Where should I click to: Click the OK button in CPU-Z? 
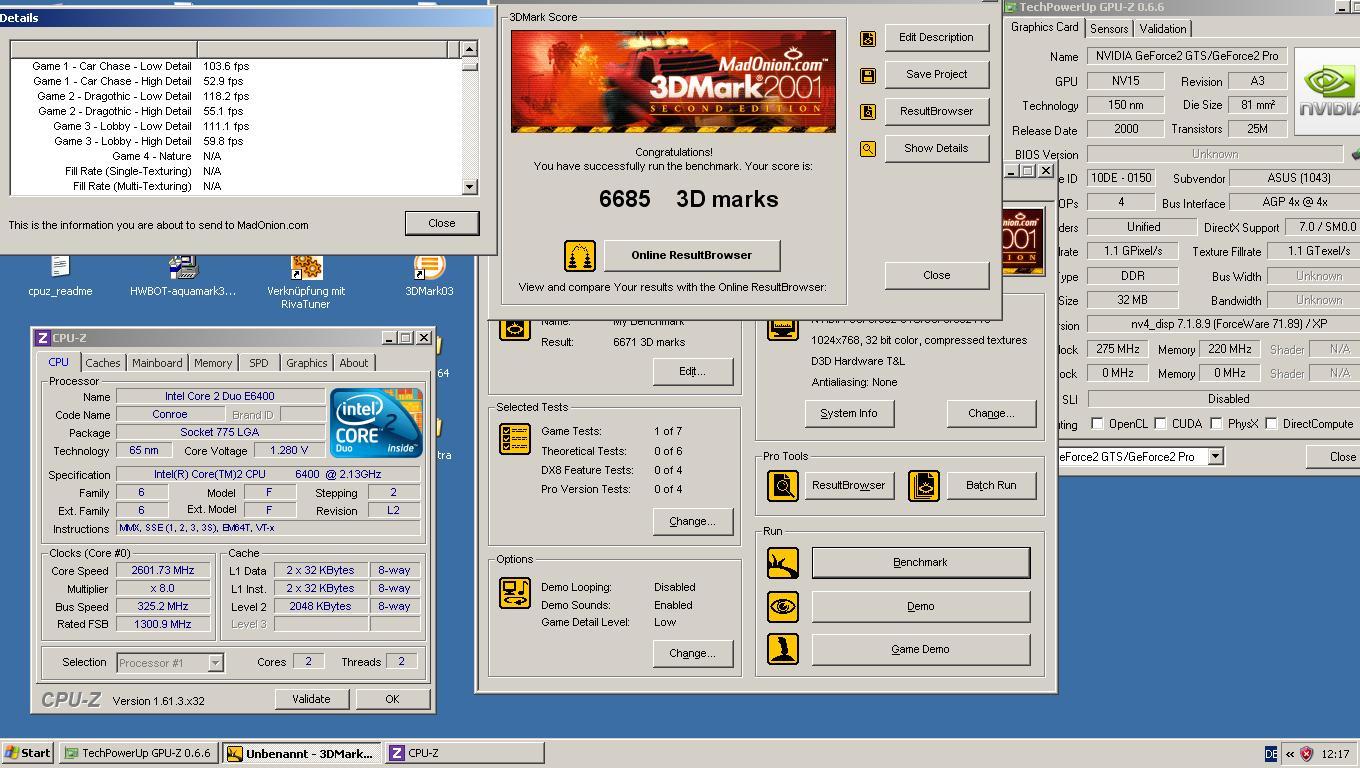coord(392,700)
